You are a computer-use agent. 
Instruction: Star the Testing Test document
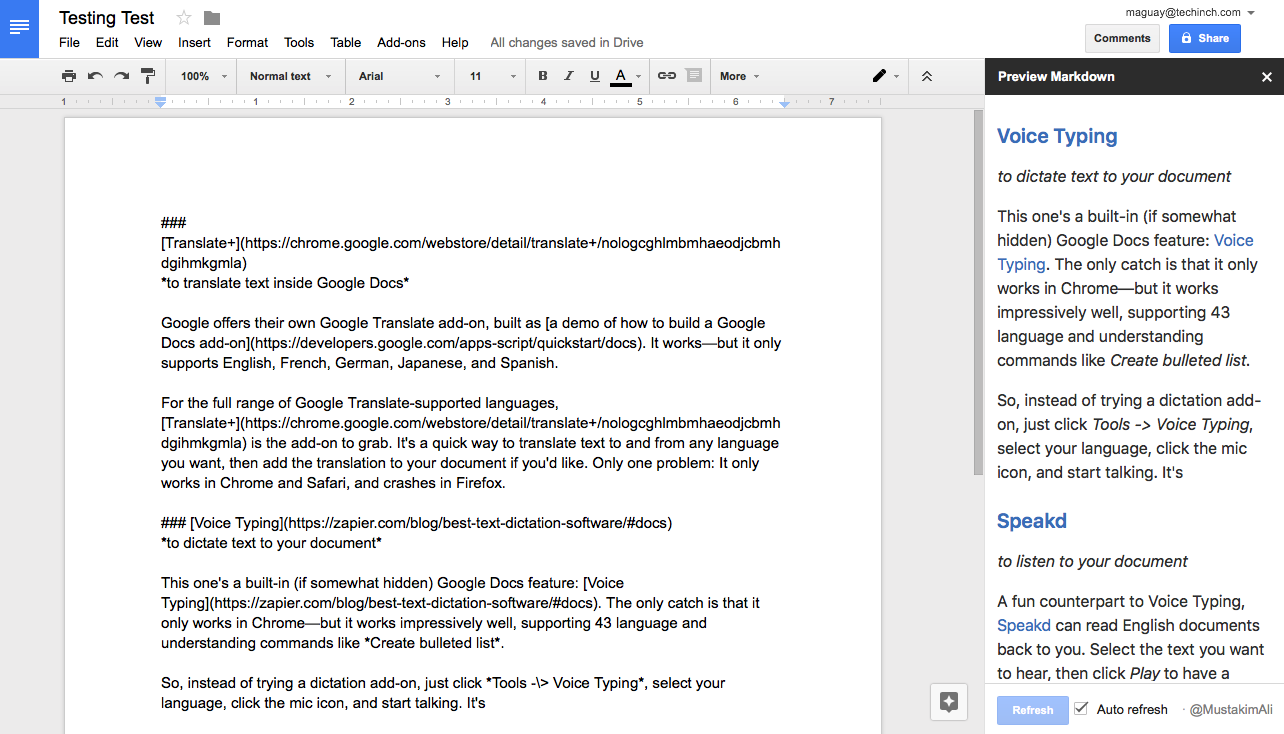coord(183,18)
